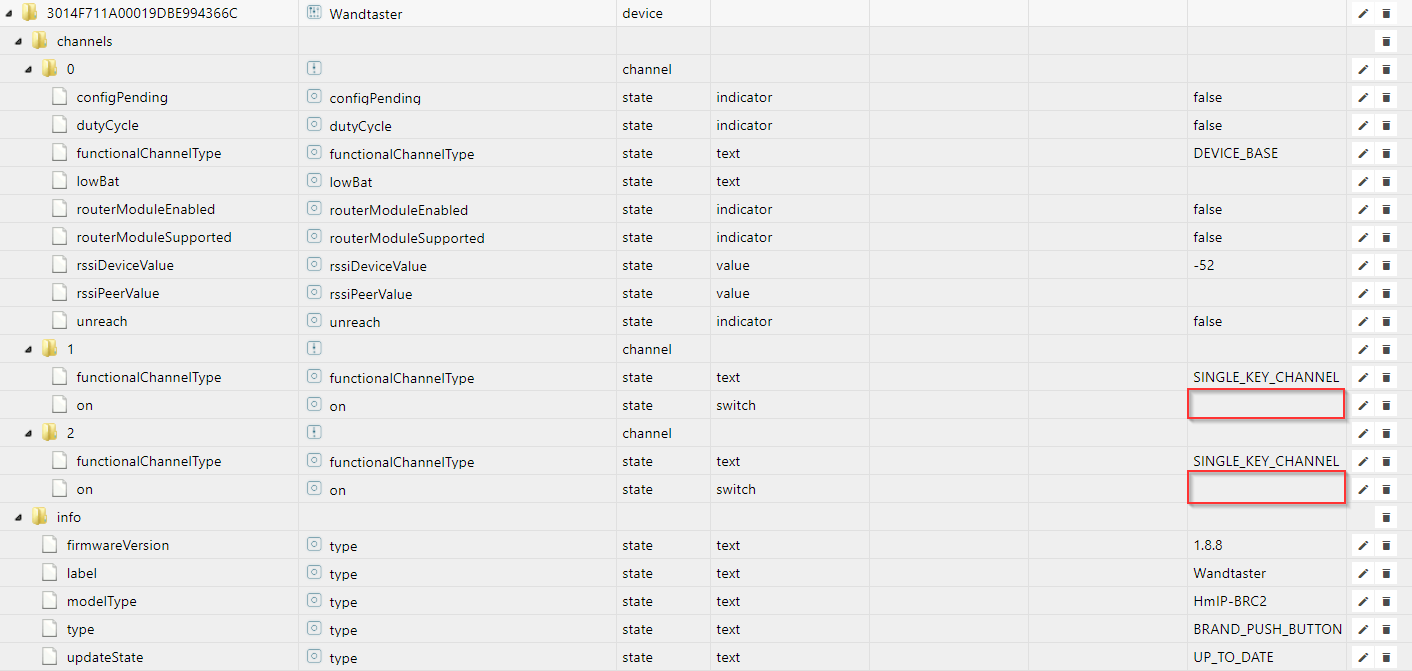Edit the unreach state
This screenshot has height=671, width=1412.
pyautogui.click(x=1362, y=322)
